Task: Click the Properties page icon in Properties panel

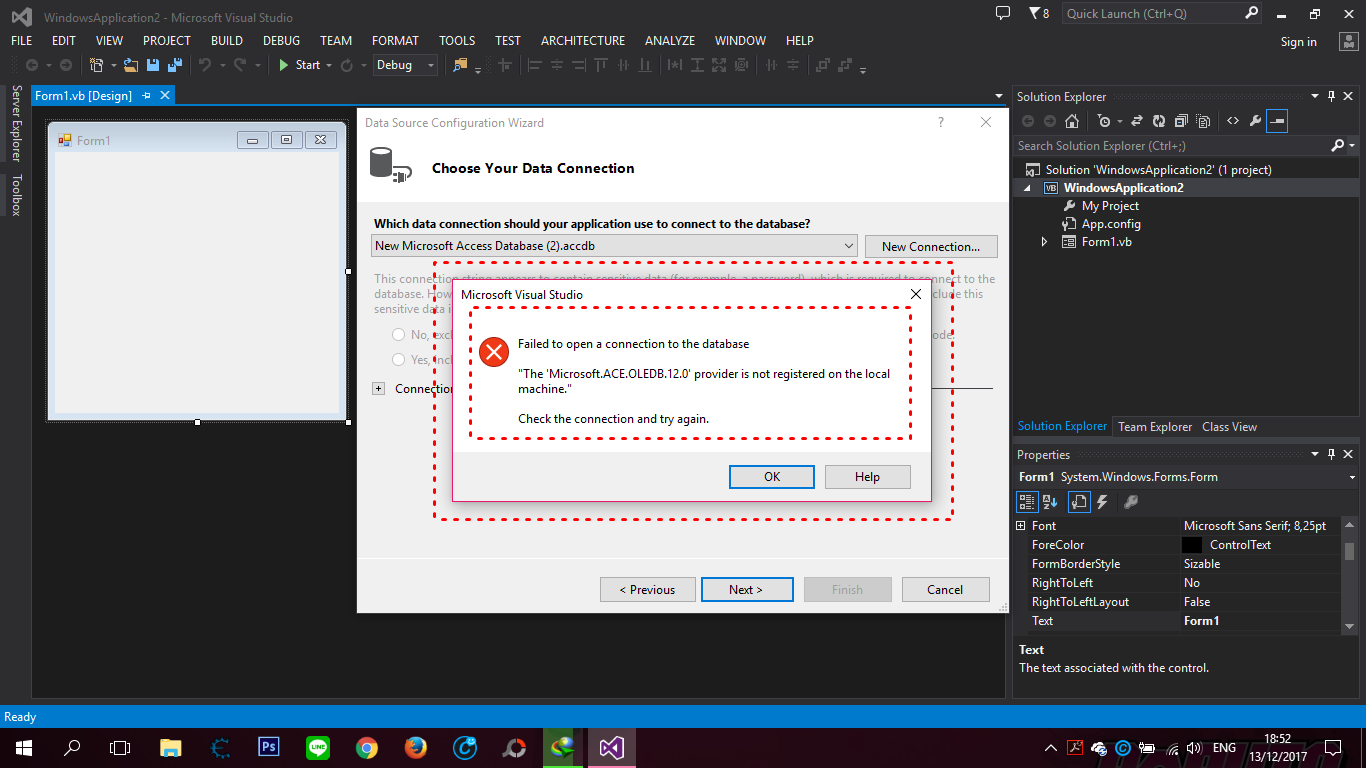Action: 1079,502
